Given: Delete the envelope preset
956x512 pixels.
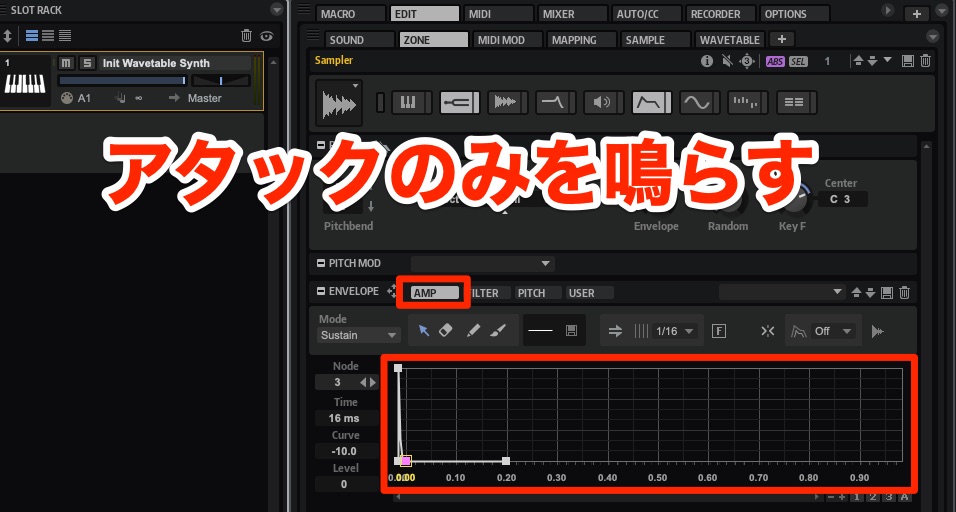Looking at the screenshot, I should click(x=905, y=293).
